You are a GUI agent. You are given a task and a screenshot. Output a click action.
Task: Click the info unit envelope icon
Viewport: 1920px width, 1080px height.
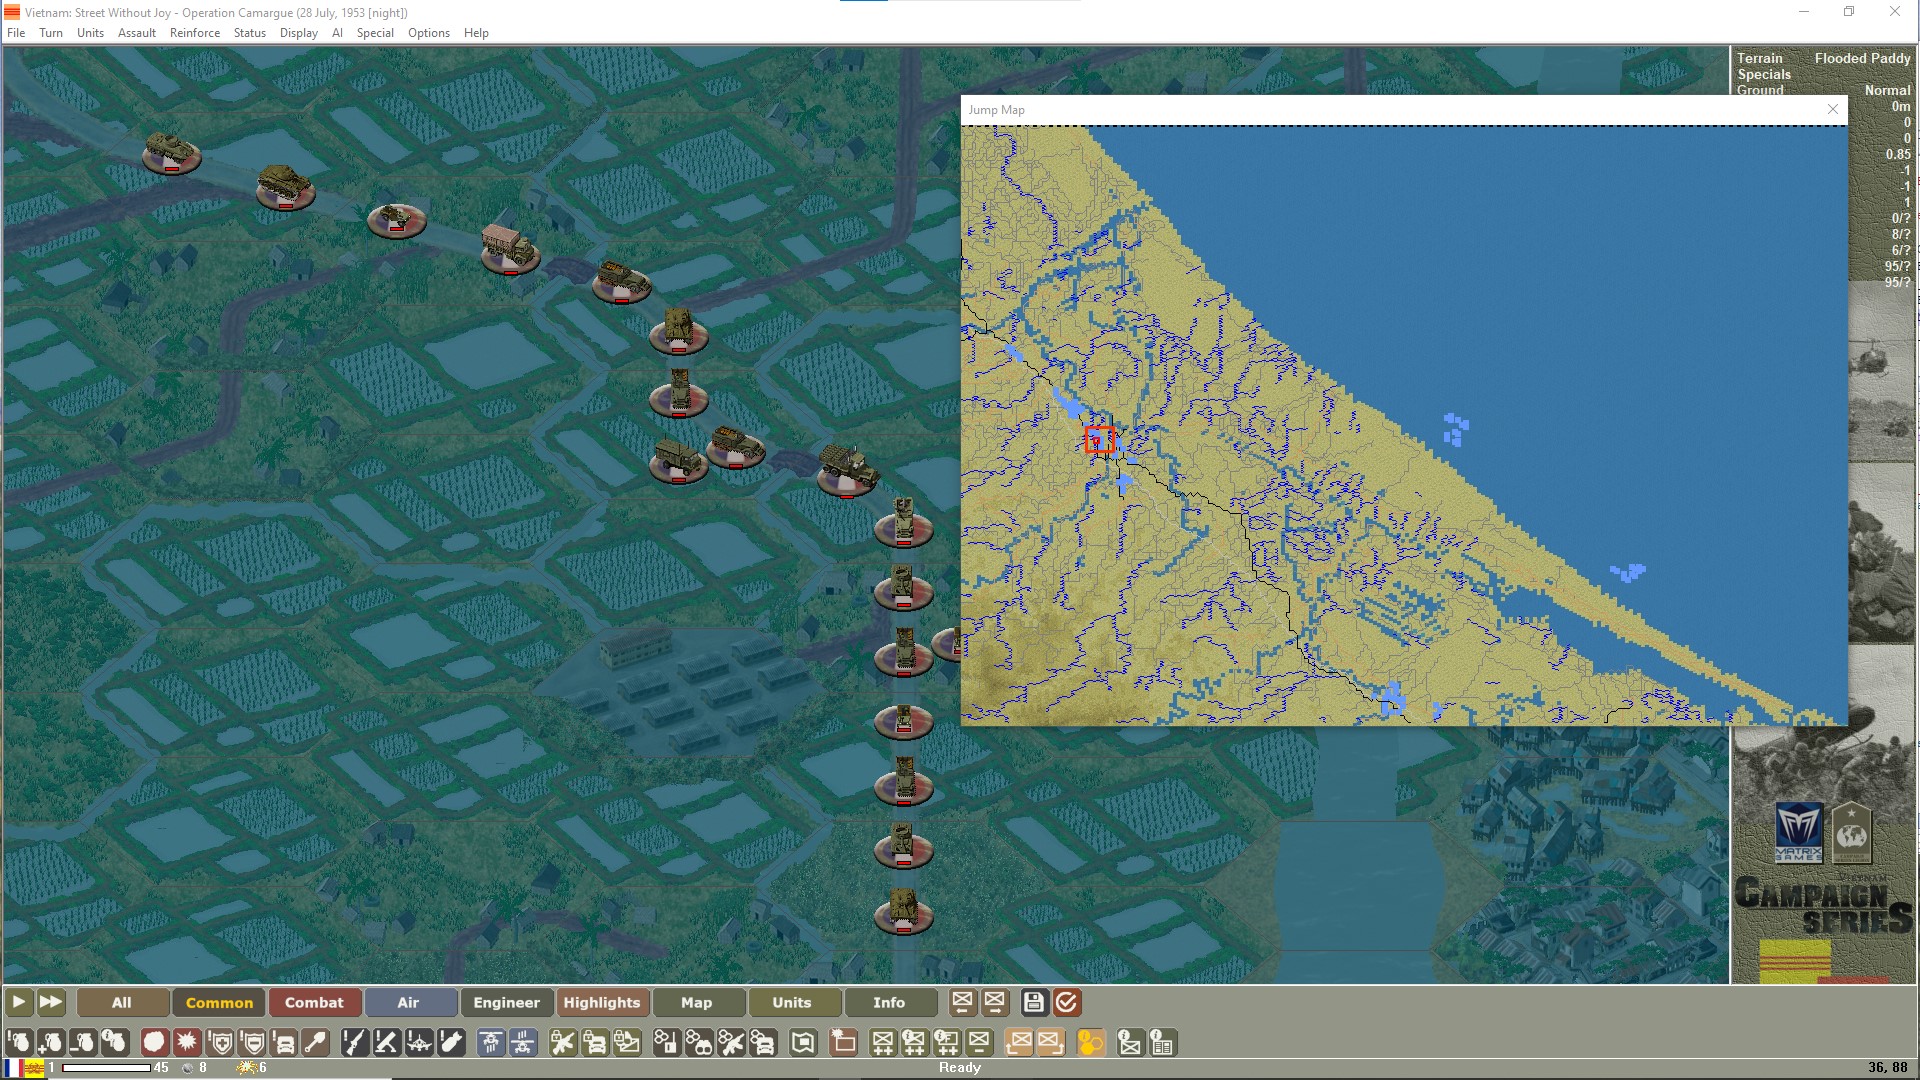click(1130, 1043)
